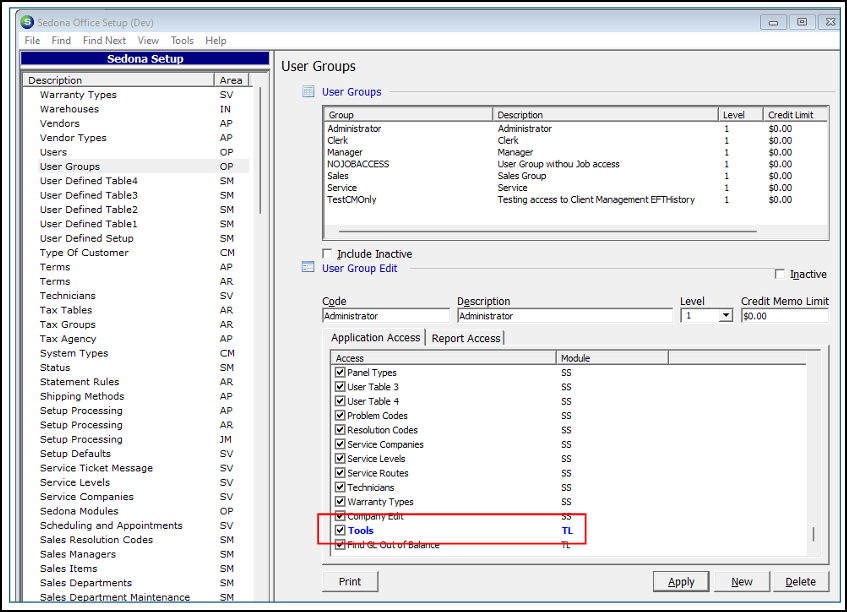Click the Module column header
Screen dimensions: 847x612
point(612,358)
